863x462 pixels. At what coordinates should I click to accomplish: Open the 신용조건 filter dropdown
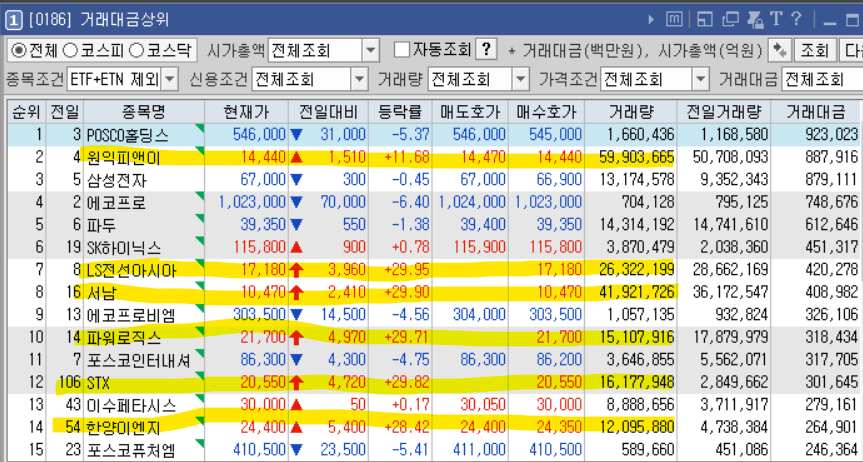pos(359,80)
